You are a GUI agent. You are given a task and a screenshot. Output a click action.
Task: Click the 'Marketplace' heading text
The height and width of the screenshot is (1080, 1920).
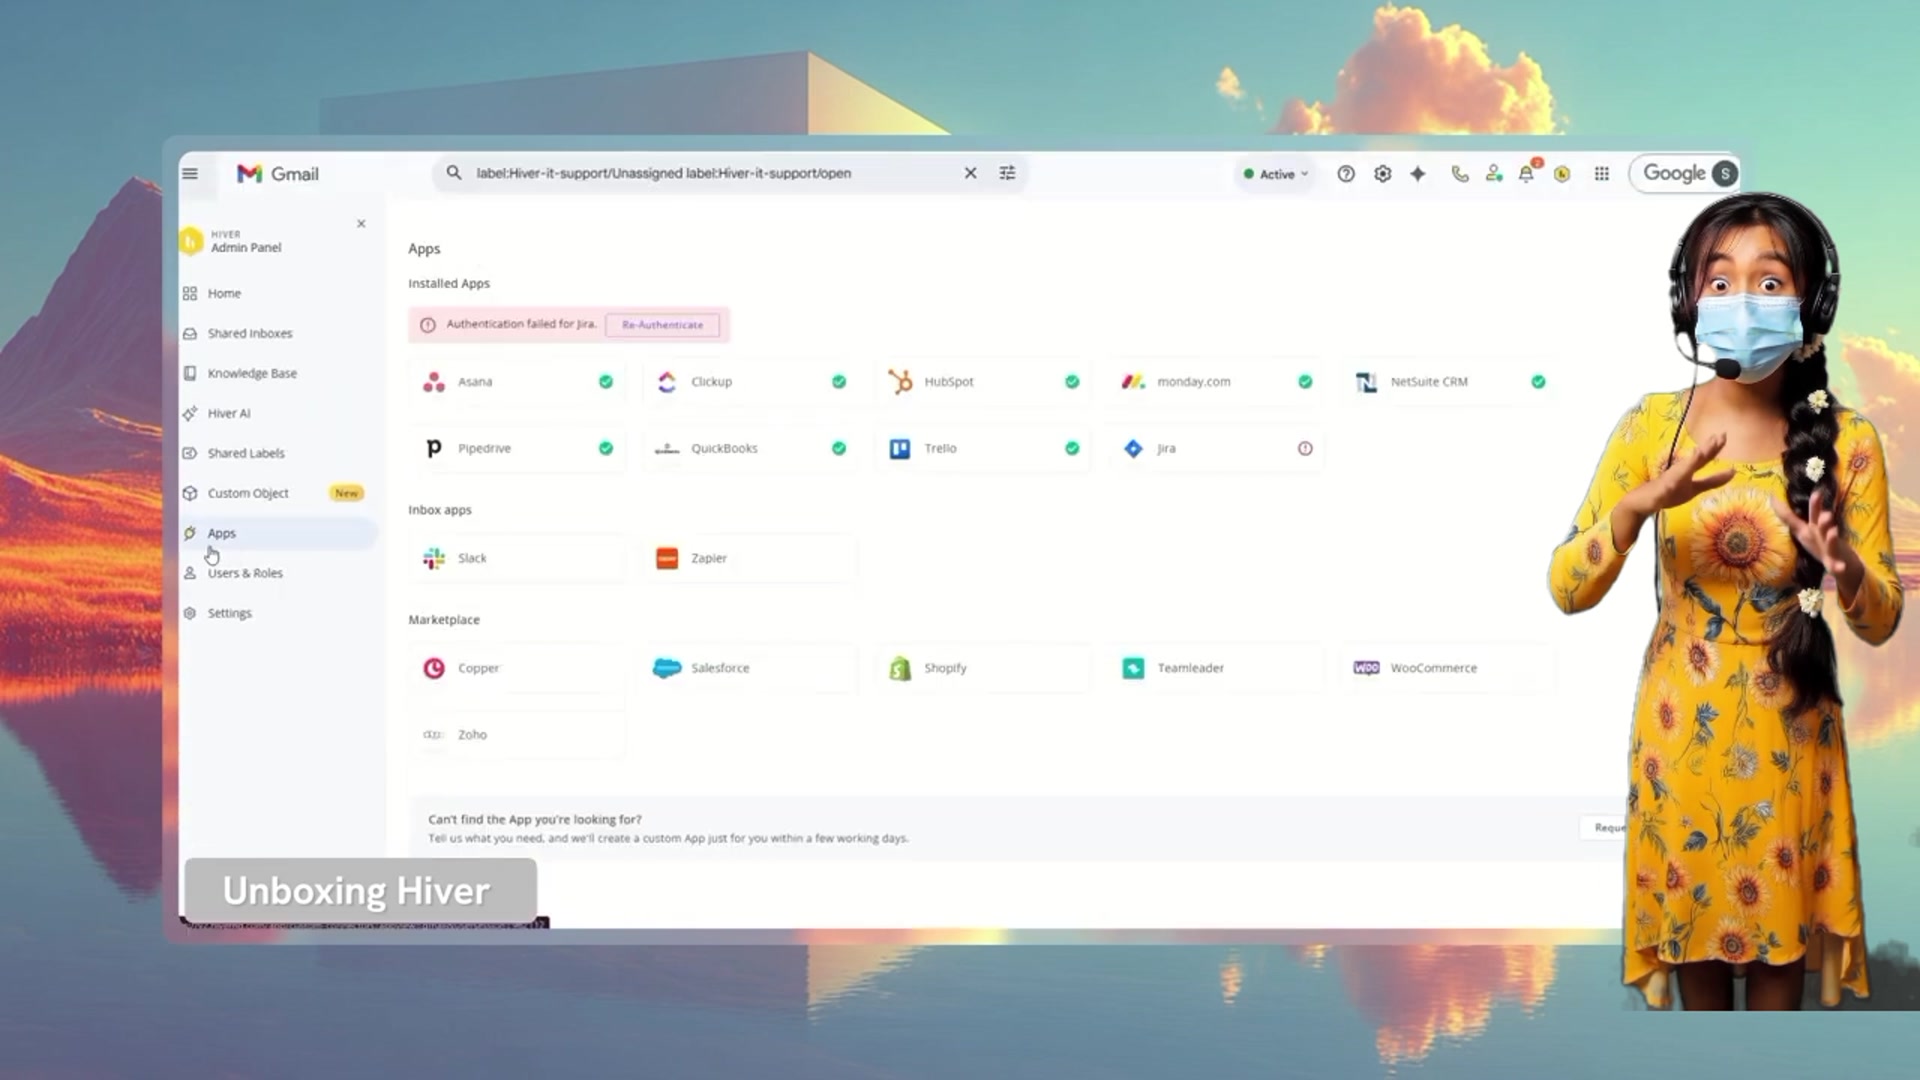[x=444, y=620]
